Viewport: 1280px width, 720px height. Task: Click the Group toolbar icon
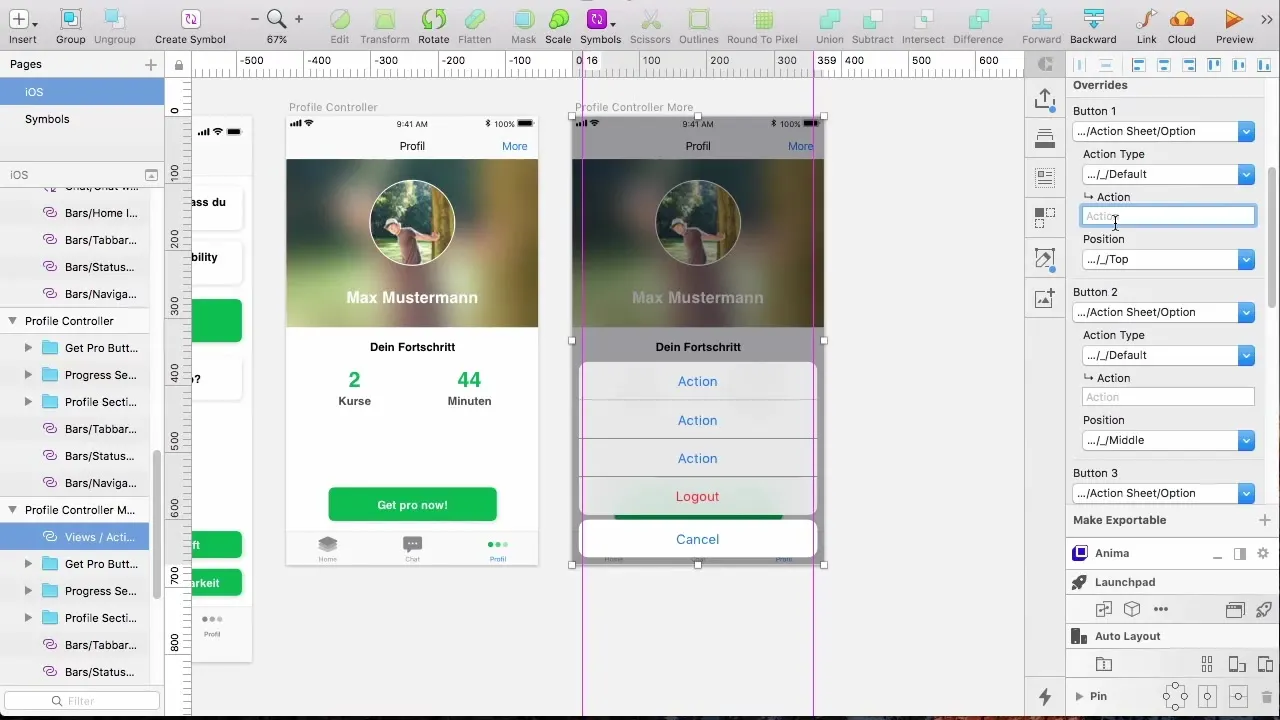pos(70,19)
